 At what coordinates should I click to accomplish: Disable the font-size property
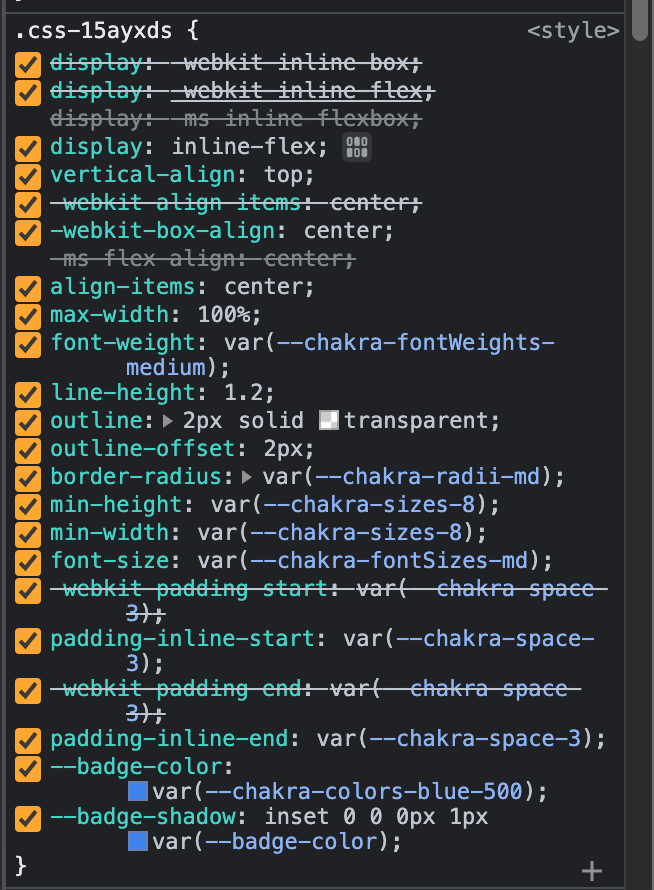tap(27, 561)
